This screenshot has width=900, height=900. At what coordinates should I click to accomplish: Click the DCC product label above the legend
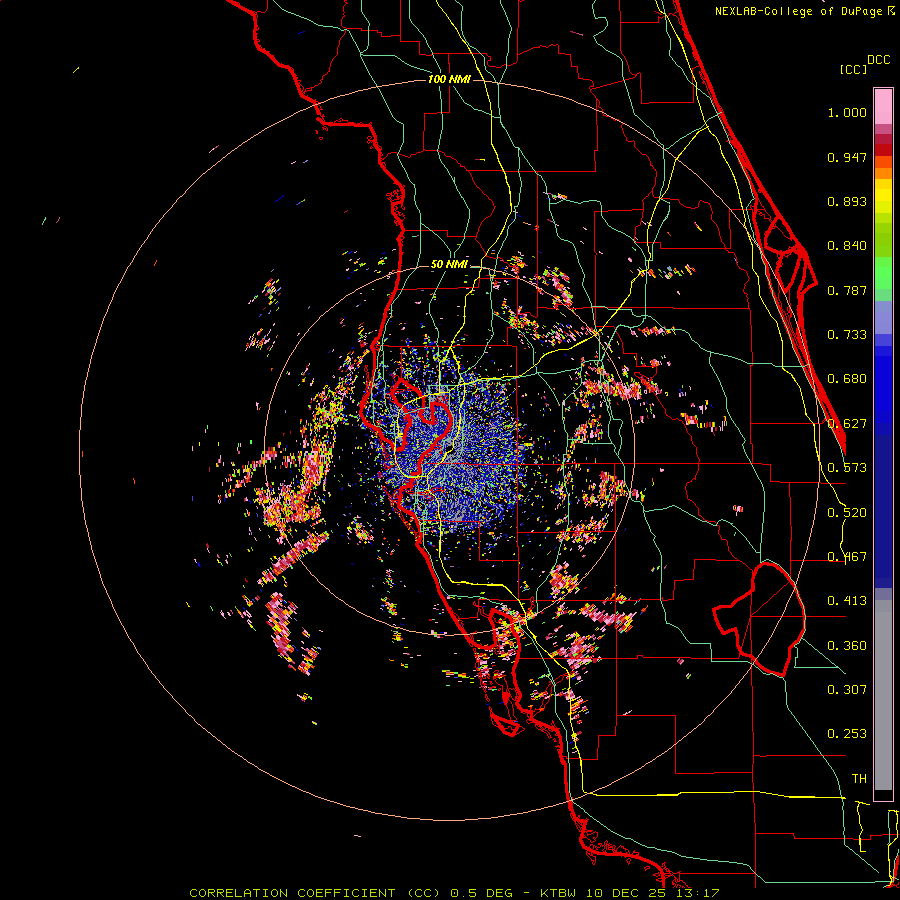tap(878, 60)
